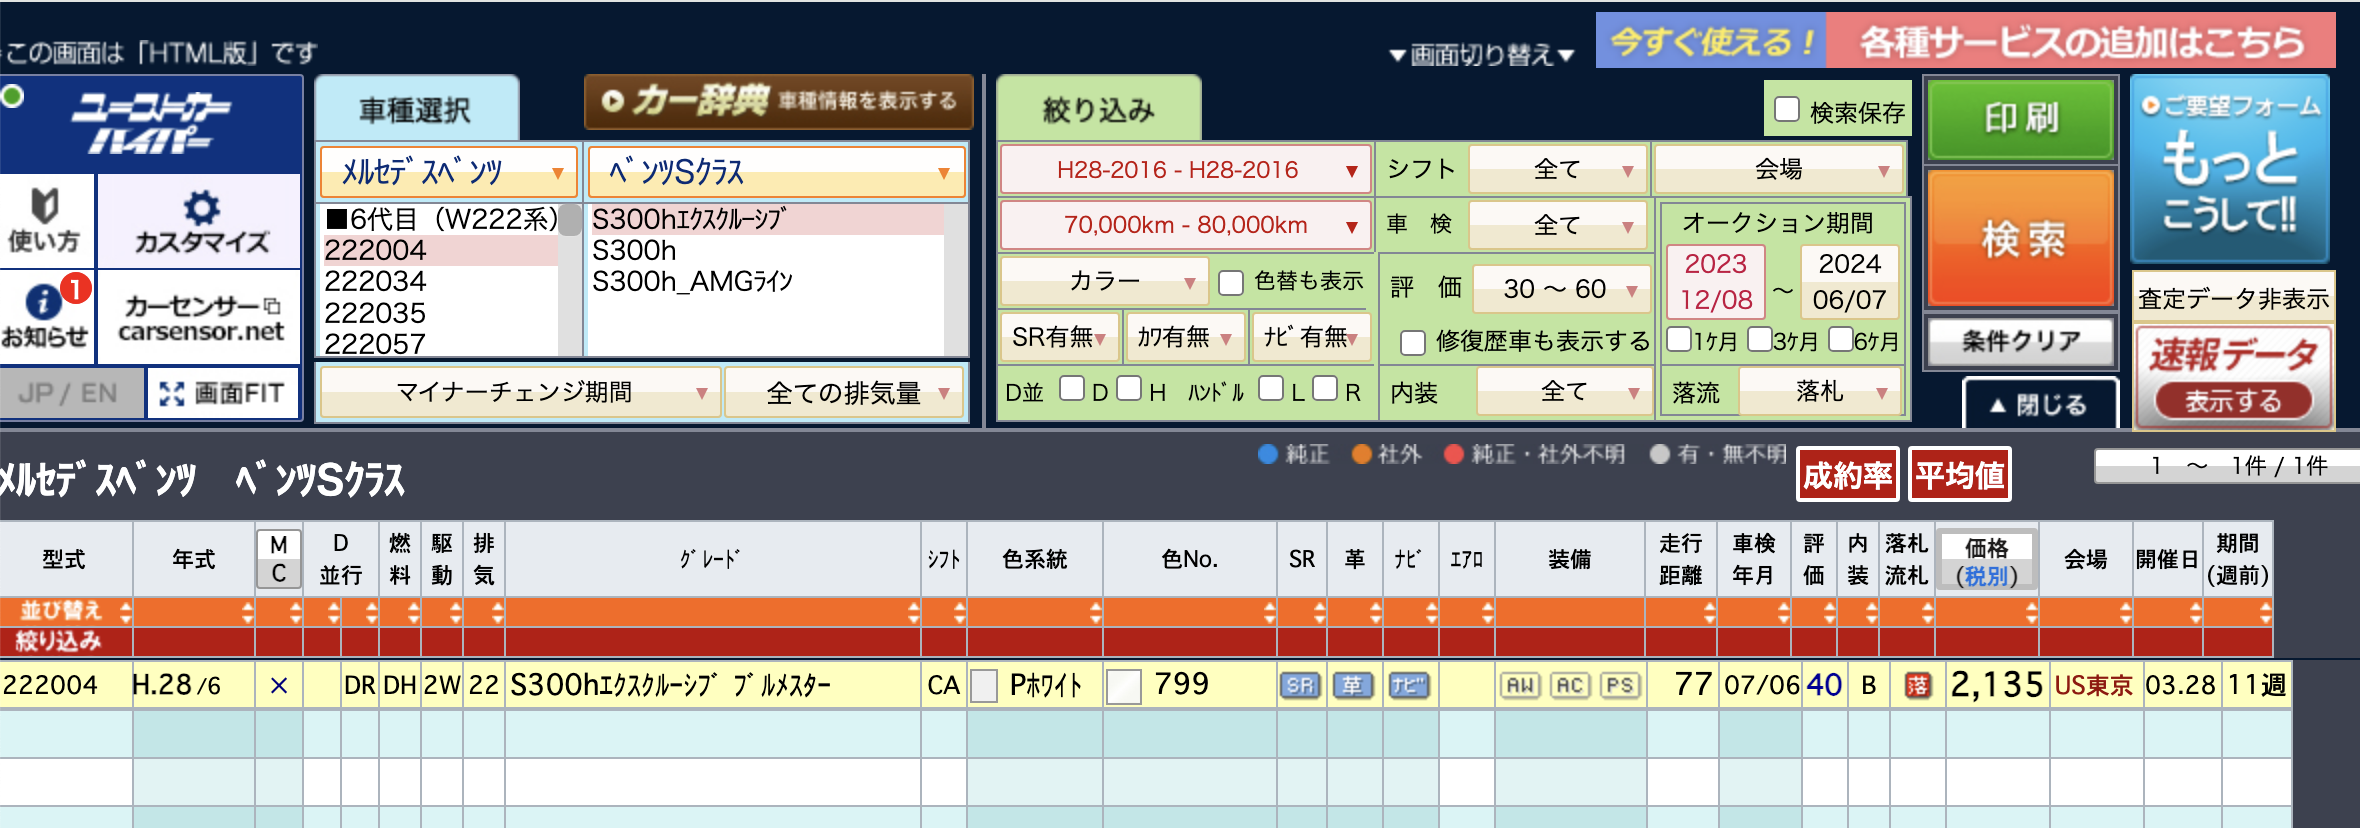Screen dimensions: 2360x828
Task: Click the 革 badge in result row
Action: (x=1352, y=685)
